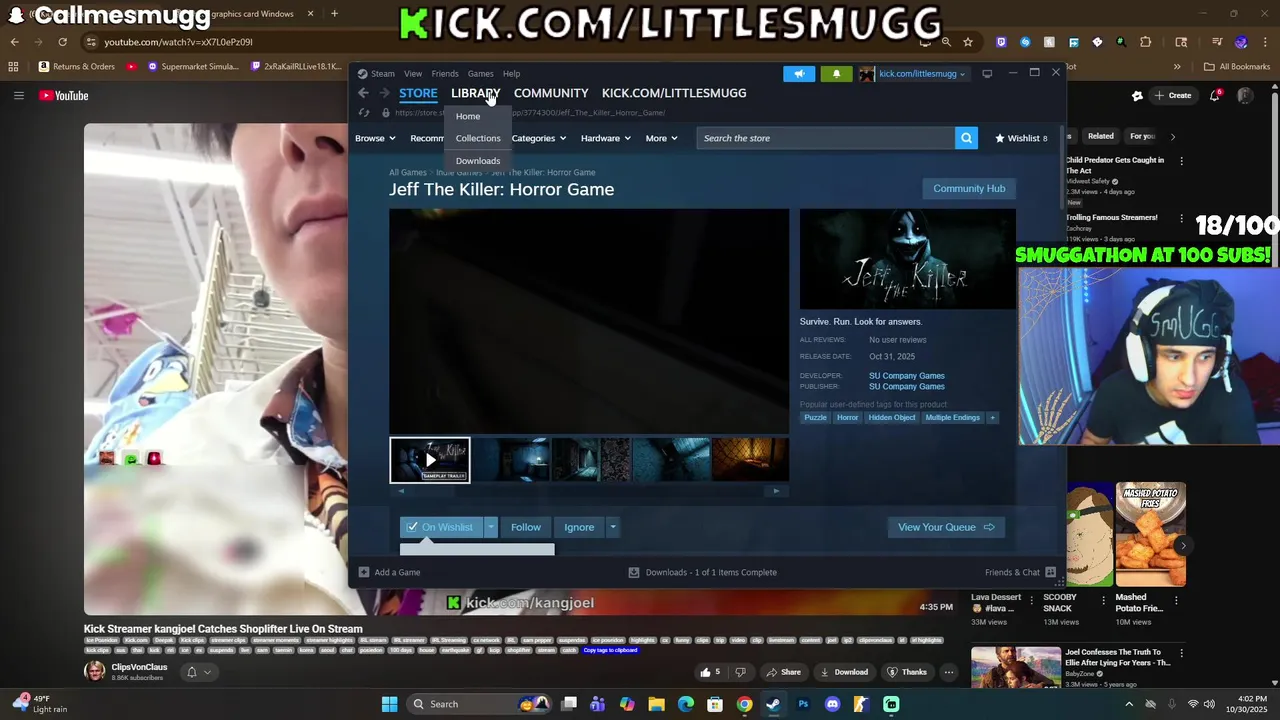The width and height of the screenshot is (1280, 720).
Task: Open YouTube hamburger guide menu
Action: point(18,96)
